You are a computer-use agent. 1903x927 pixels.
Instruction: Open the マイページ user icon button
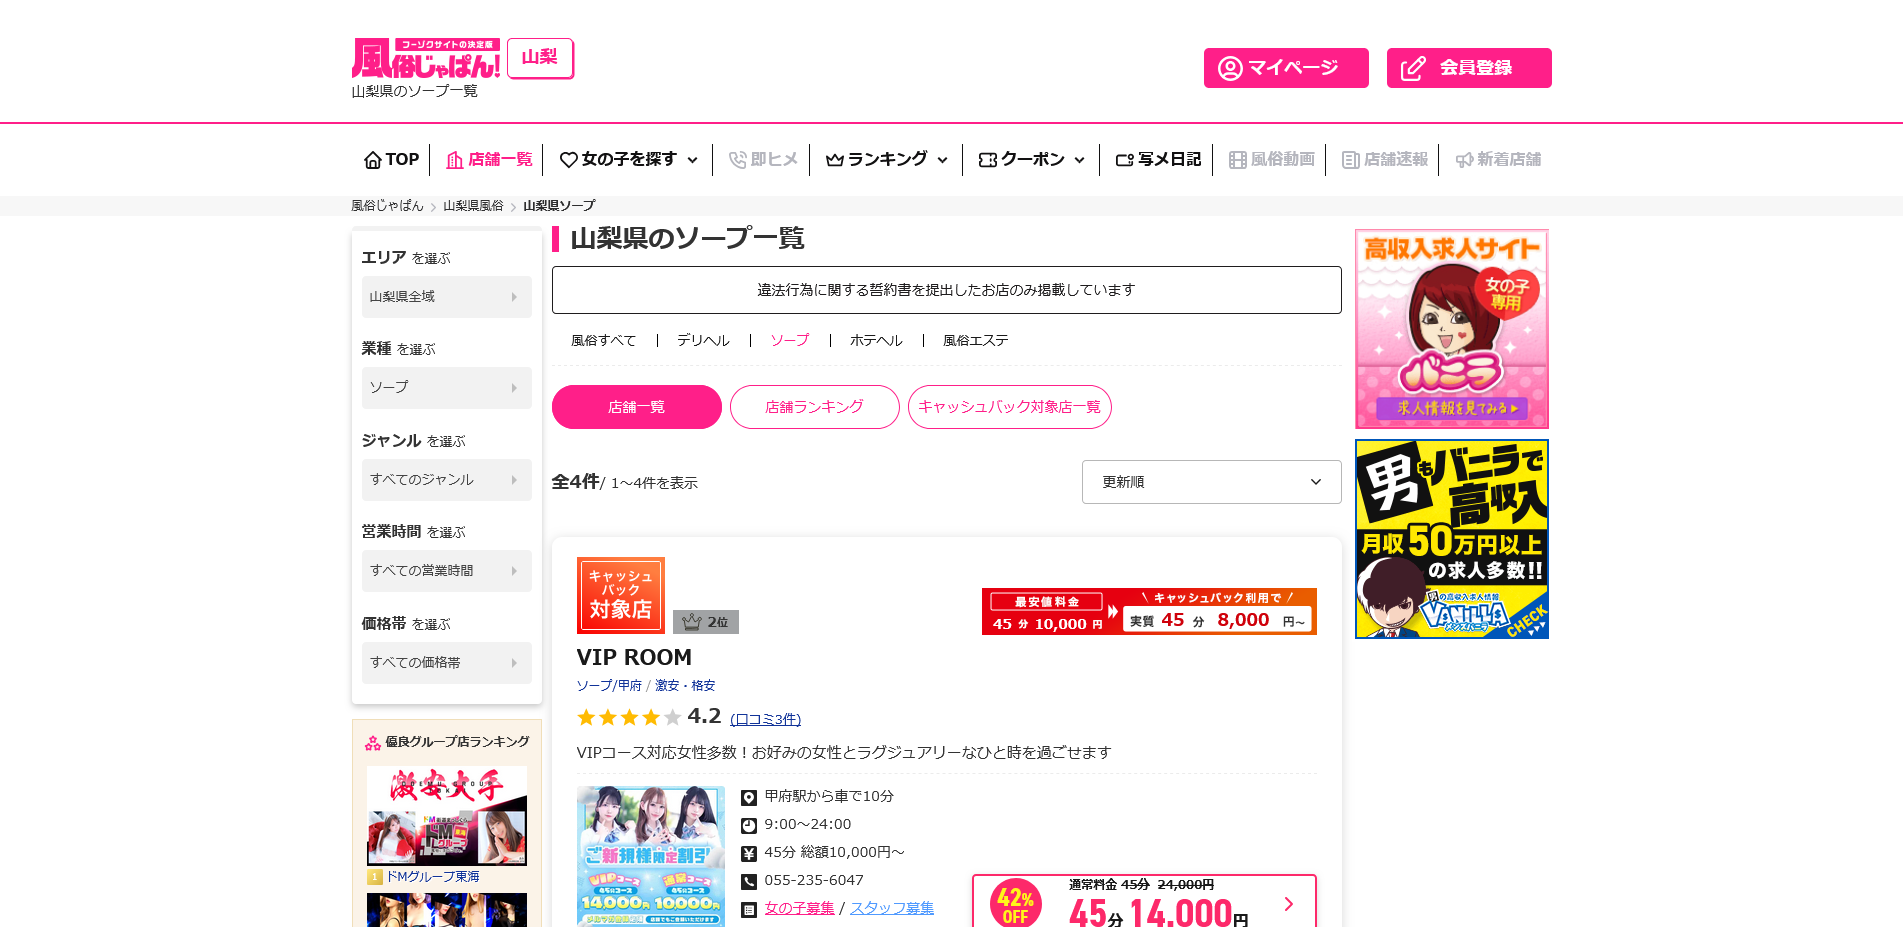[1230, 68]
